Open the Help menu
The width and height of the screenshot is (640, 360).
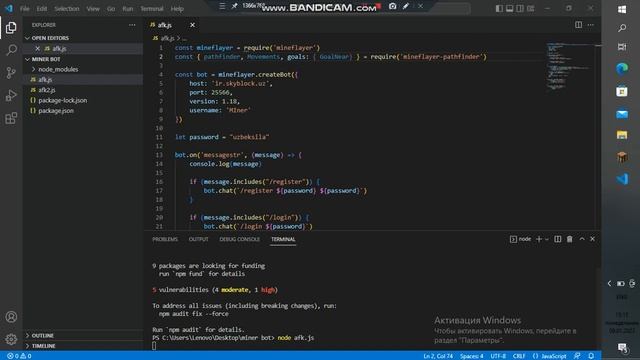[177, 9]
